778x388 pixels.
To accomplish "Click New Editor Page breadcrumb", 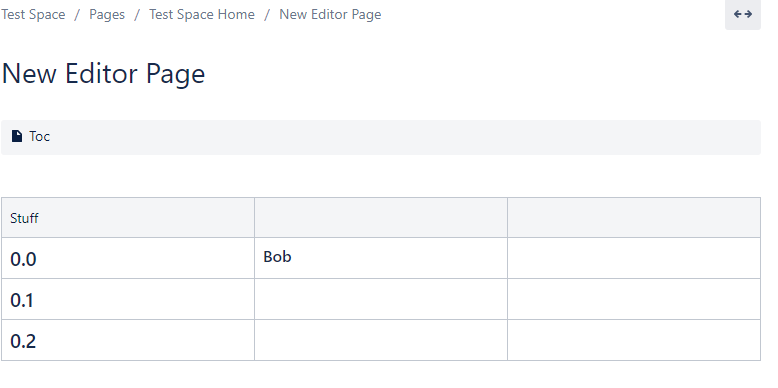I will pyautogui.click(x=330, y=14).
